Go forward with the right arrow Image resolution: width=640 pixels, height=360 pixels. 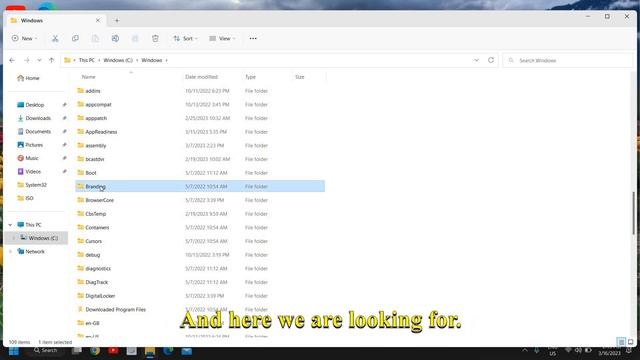click(x=27, y=60)
